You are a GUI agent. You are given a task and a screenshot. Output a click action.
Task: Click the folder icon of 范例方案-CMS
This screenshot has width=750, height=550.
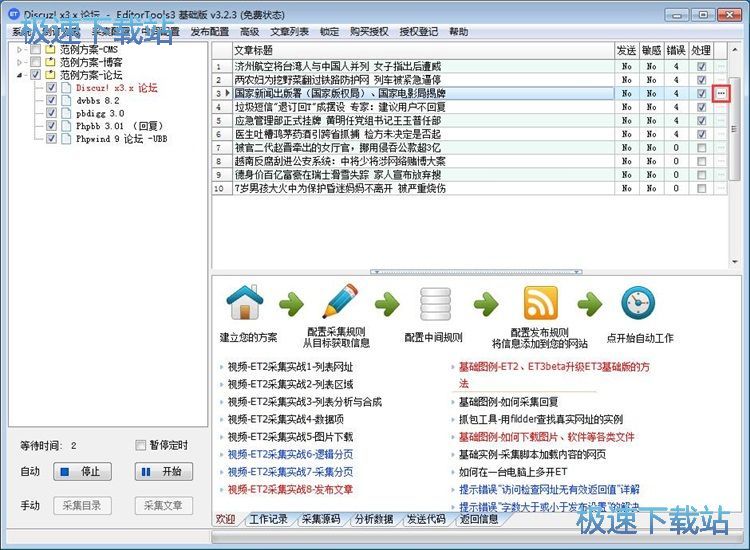point(50,49)
